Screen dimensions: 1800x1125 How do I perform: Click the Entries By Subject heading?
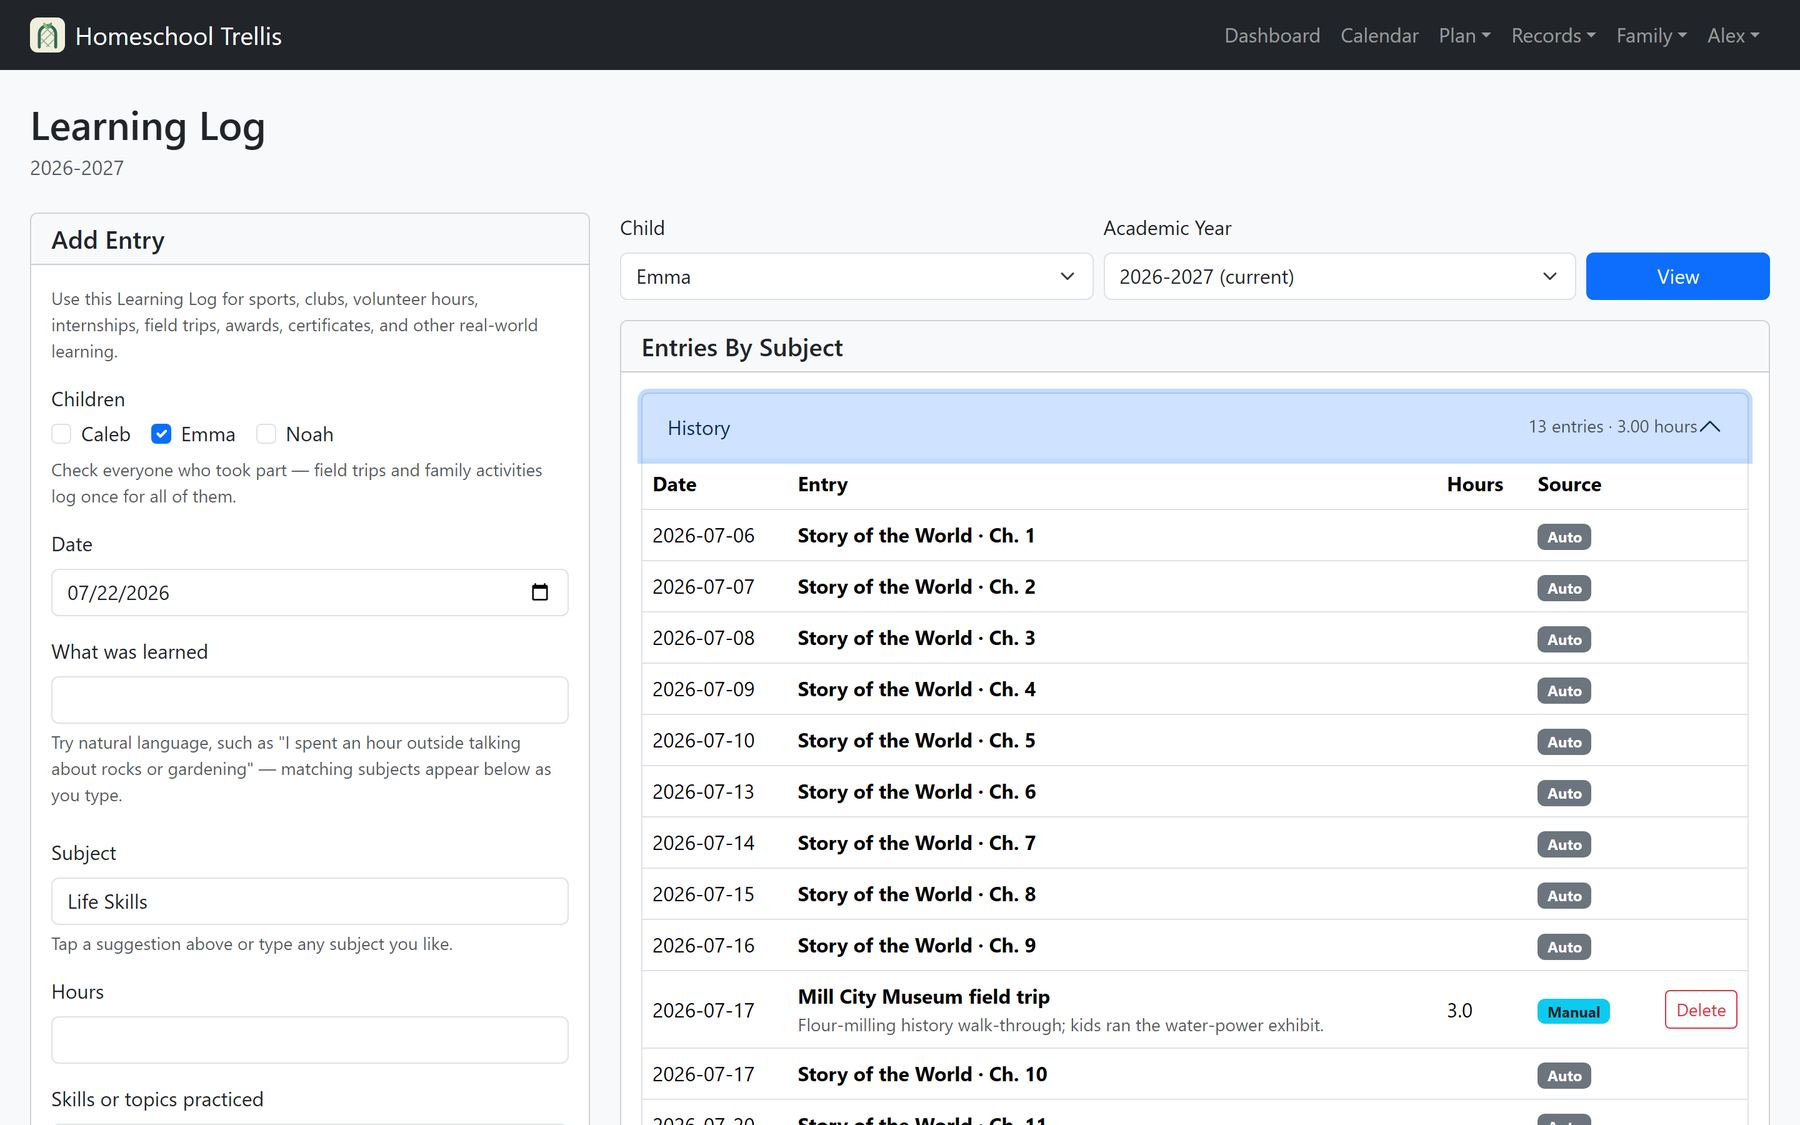coord(742,347)
